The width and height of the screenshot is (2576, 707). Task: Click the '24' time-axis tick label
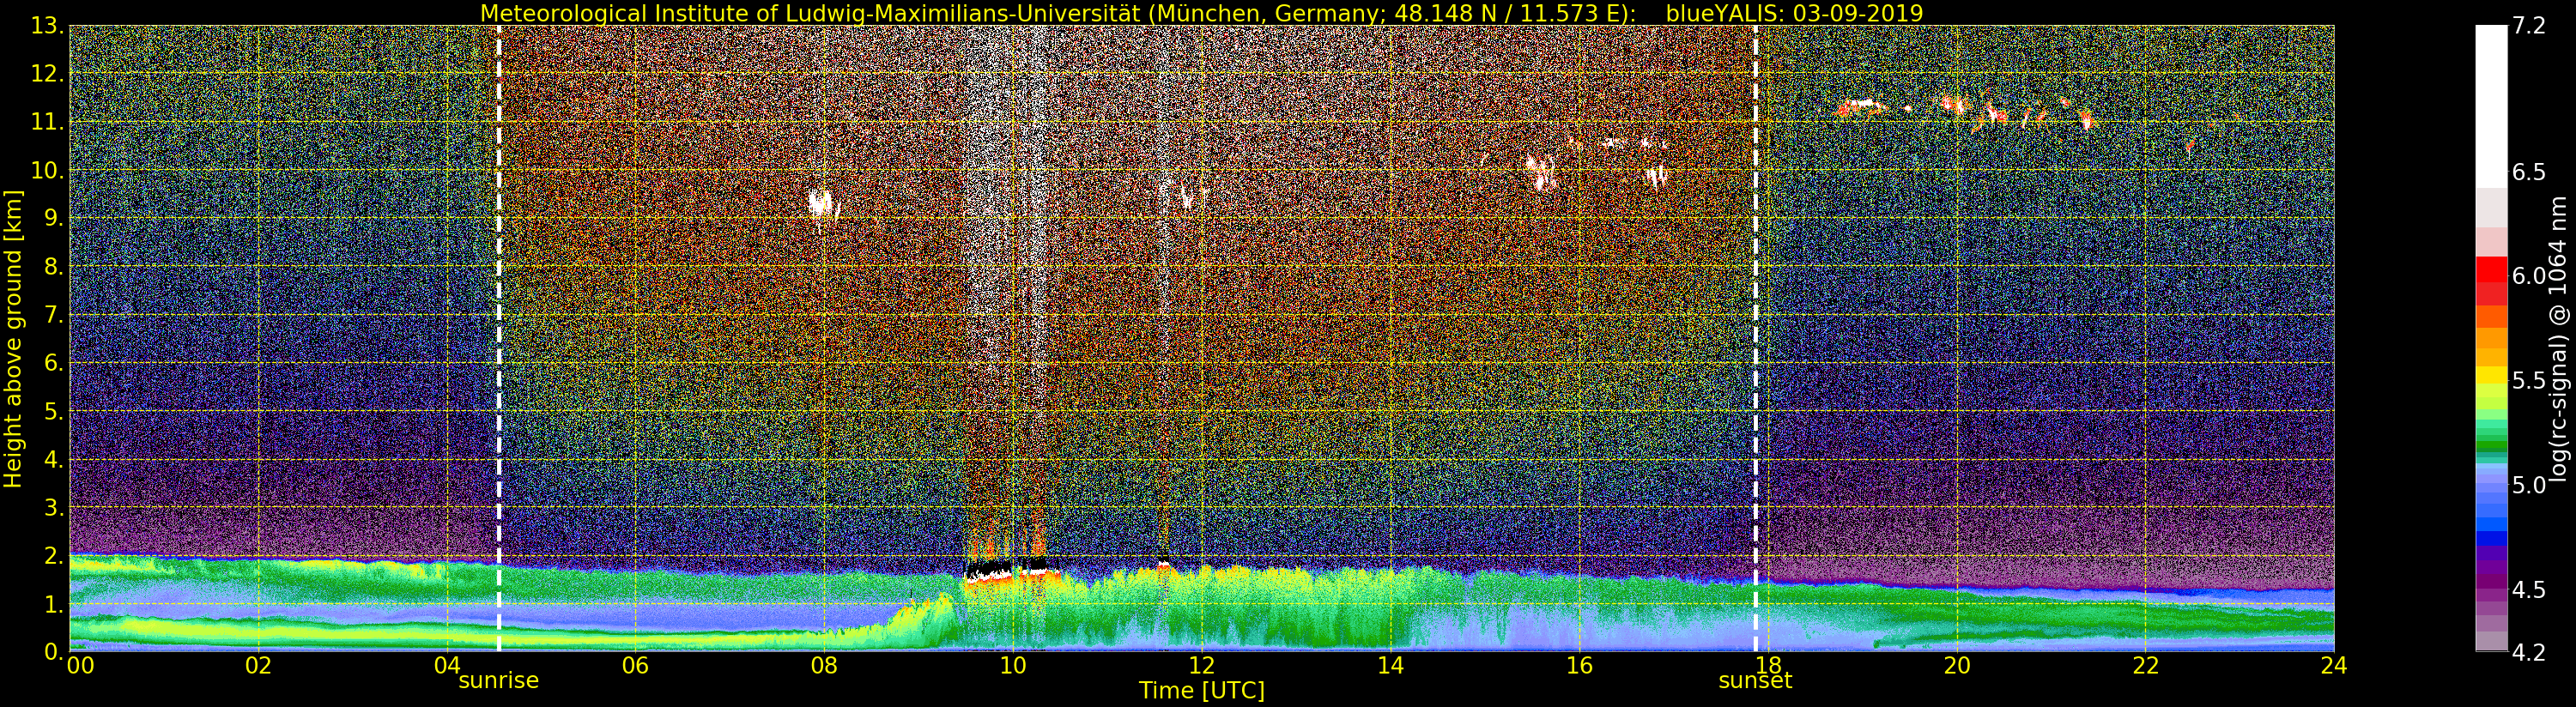2333,665
